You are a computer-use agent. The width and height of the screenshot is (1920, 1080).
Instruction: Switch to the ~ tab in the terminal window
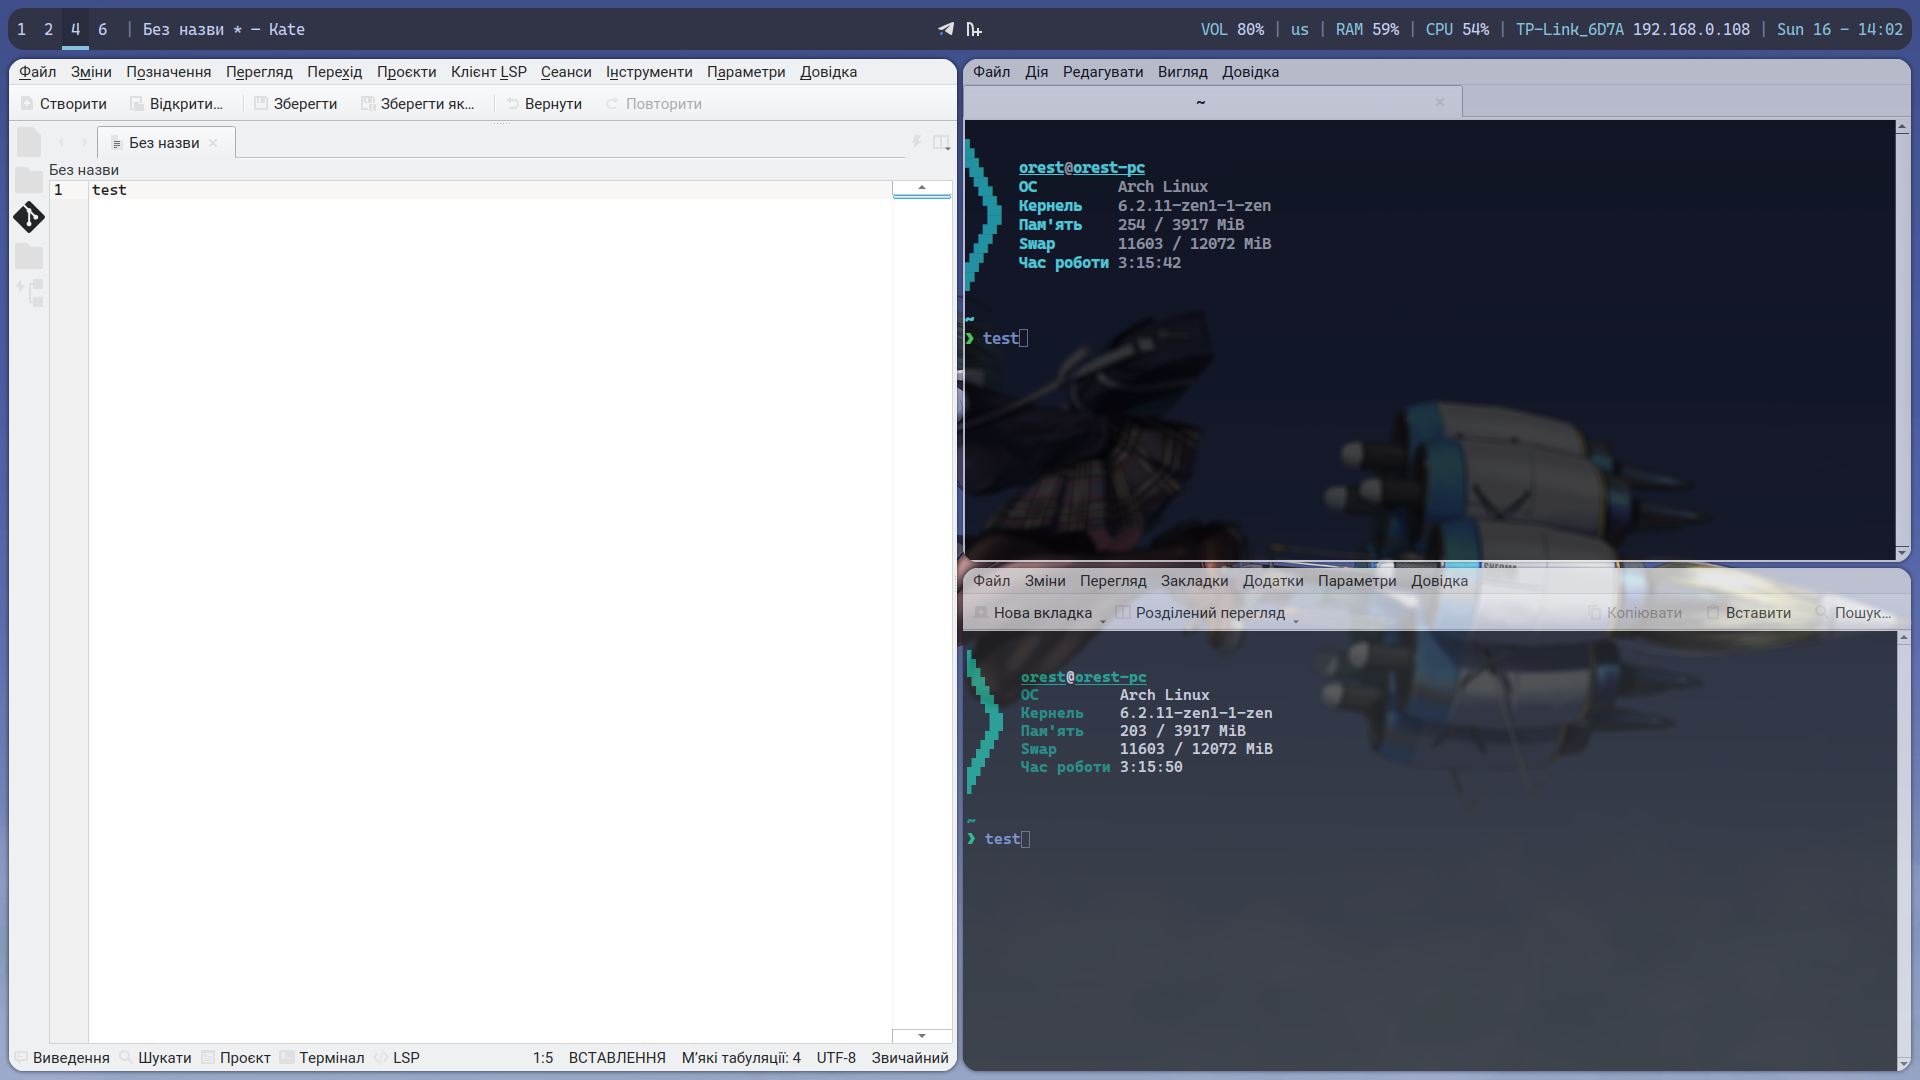pyautogui.click(x=1199, y=101)
